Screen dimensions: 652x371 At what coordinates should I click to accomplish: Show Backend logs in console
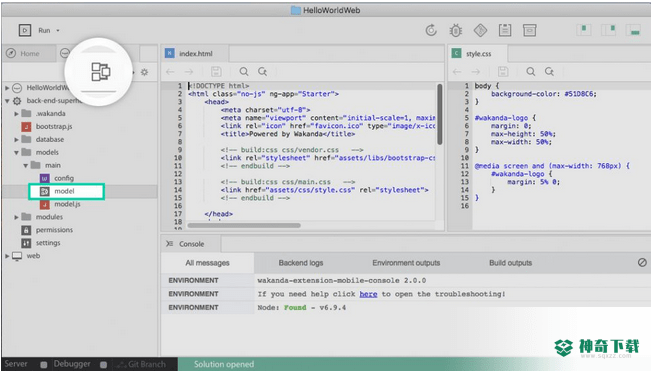[301, 263]
